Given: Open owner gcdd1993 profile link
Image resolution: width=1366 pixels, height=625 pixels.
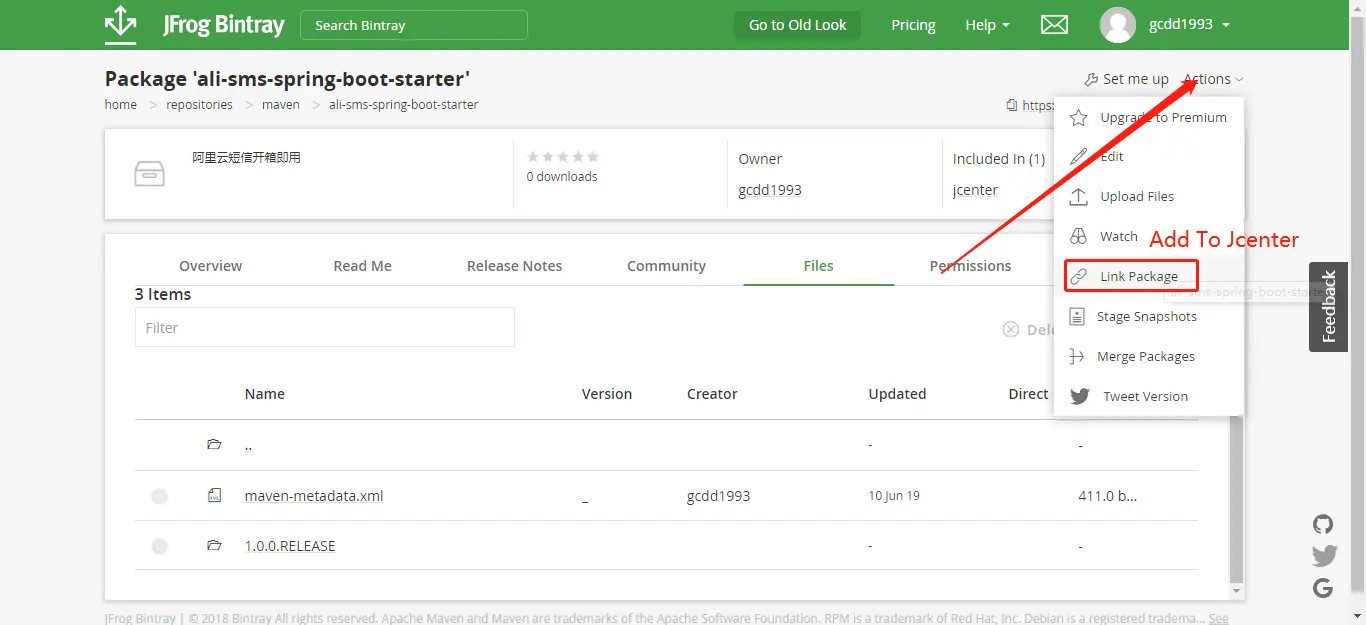Looking at the screenshot, I should [770, 190].
